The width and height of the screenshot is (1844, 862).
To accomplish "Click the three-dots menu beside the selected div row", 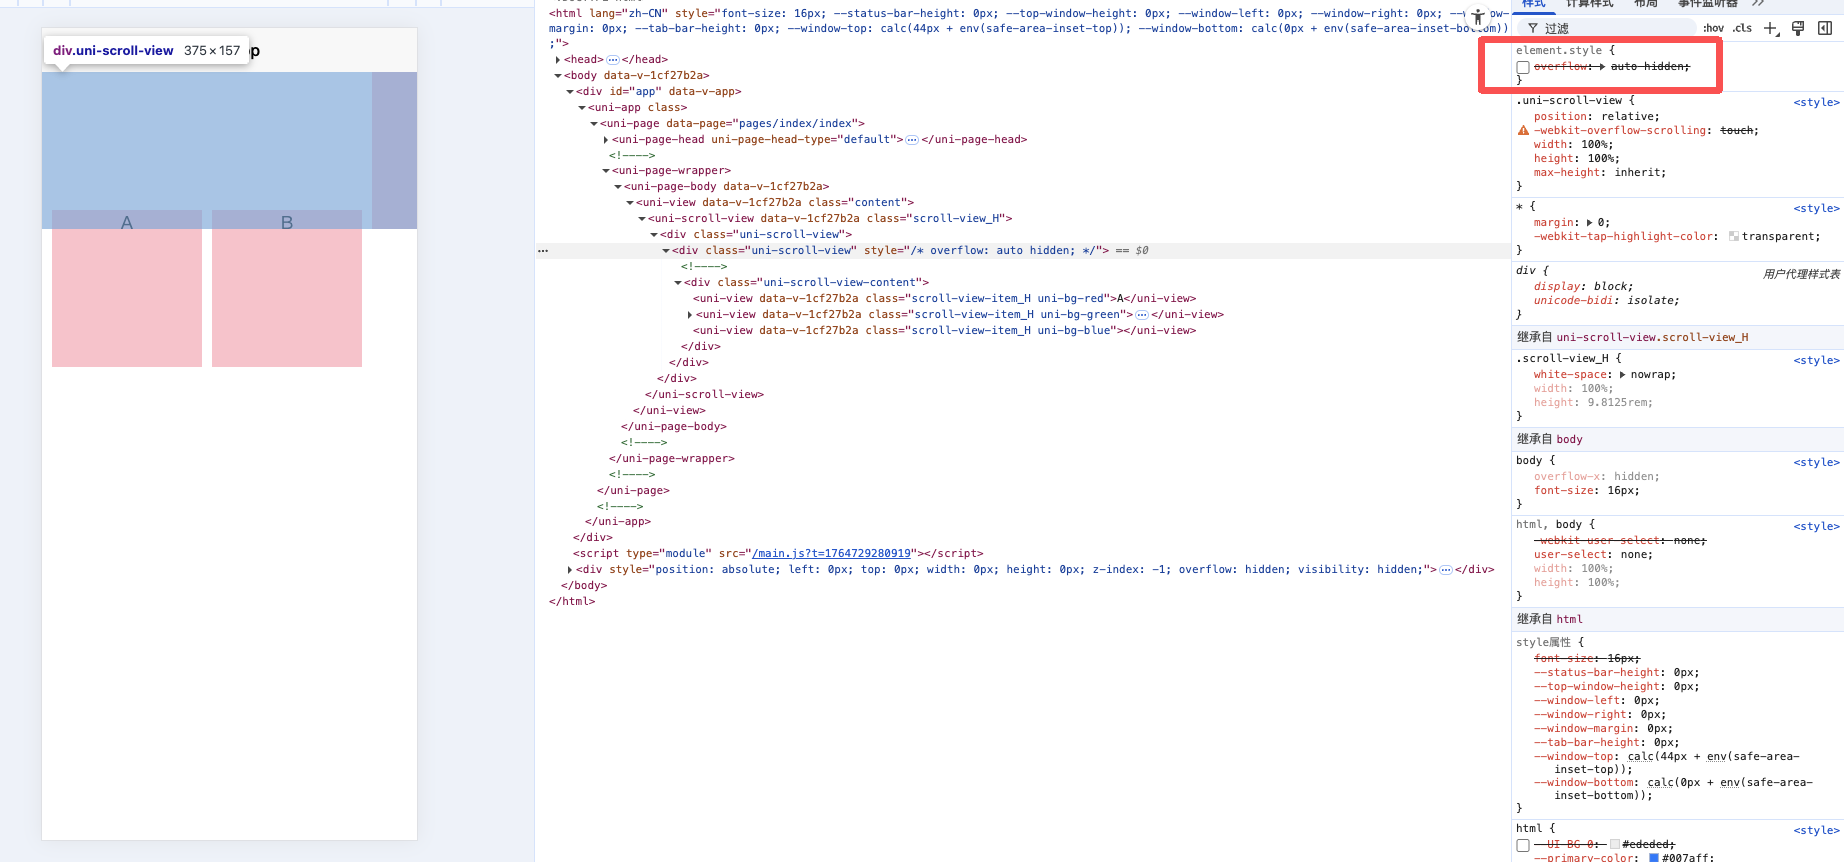I will tap(543, 251).
